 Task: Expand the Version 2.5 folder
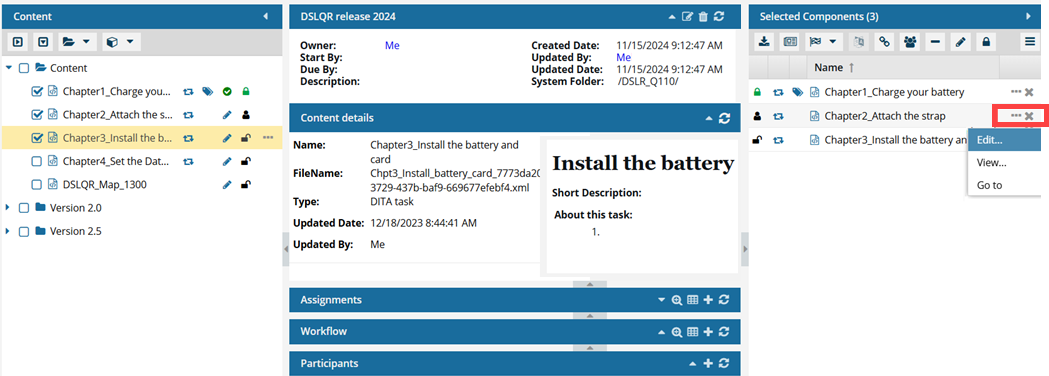click(8, 231)
